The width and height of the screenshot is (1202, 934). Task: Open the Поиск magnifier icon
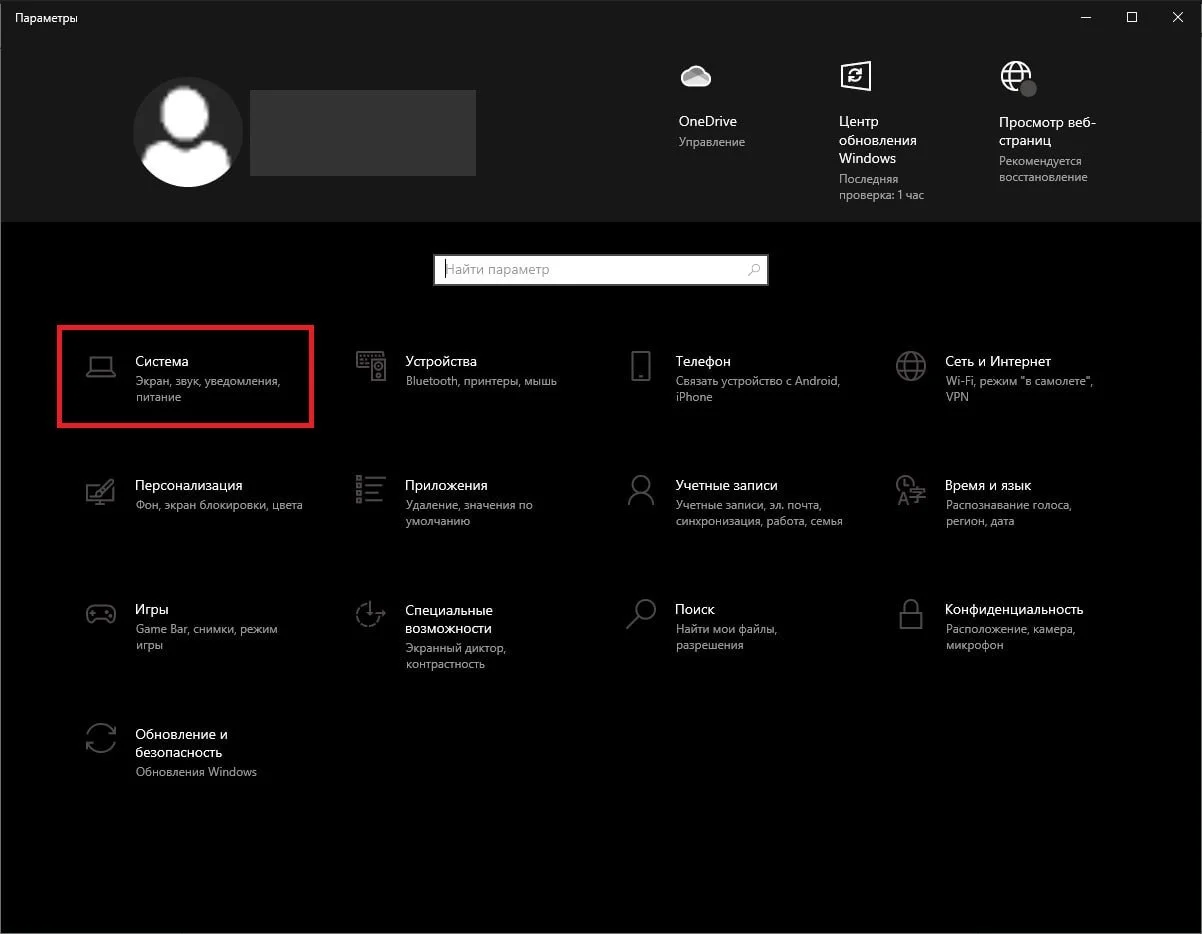pos(641,614)
